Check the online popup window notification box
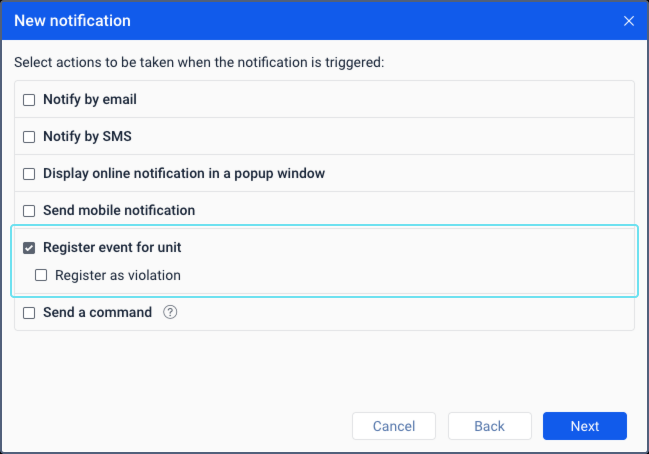 [29, 174]
